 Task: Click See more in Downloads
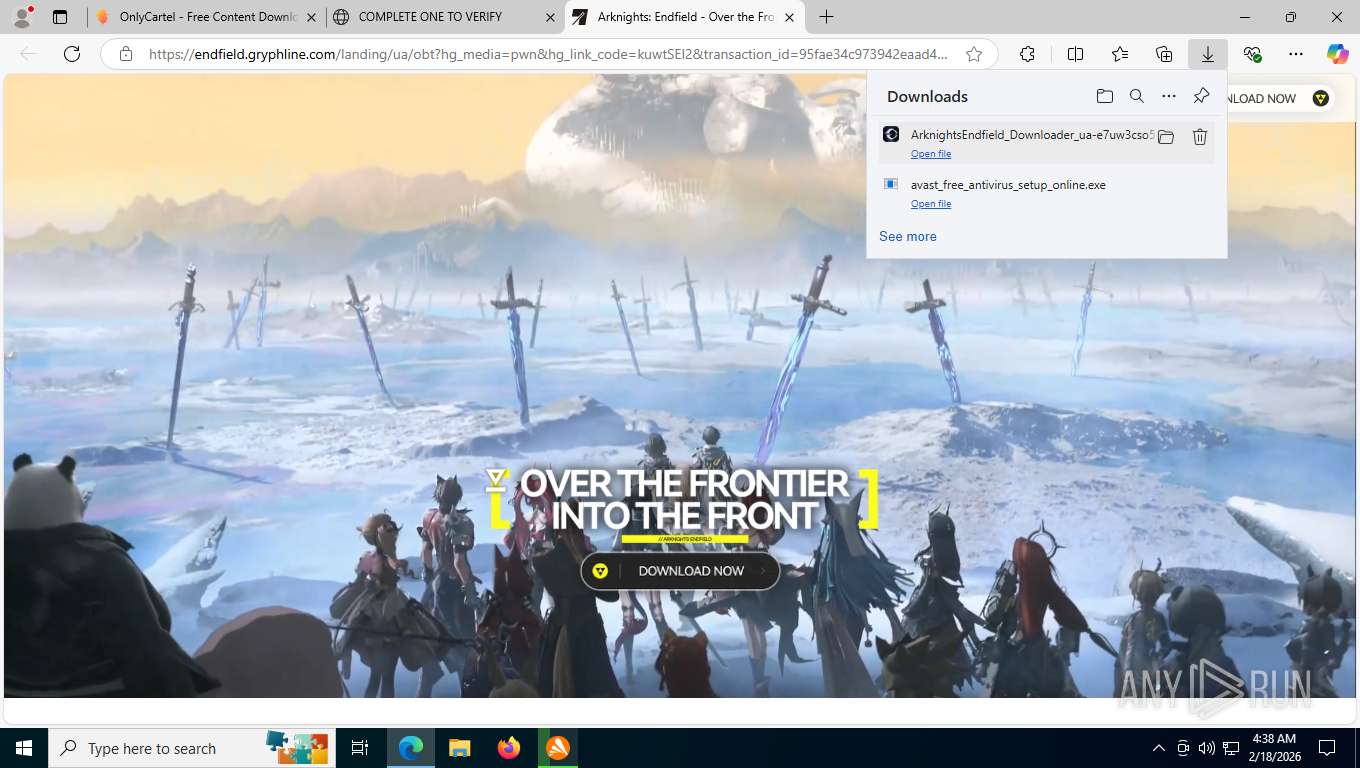coord(908,237)
